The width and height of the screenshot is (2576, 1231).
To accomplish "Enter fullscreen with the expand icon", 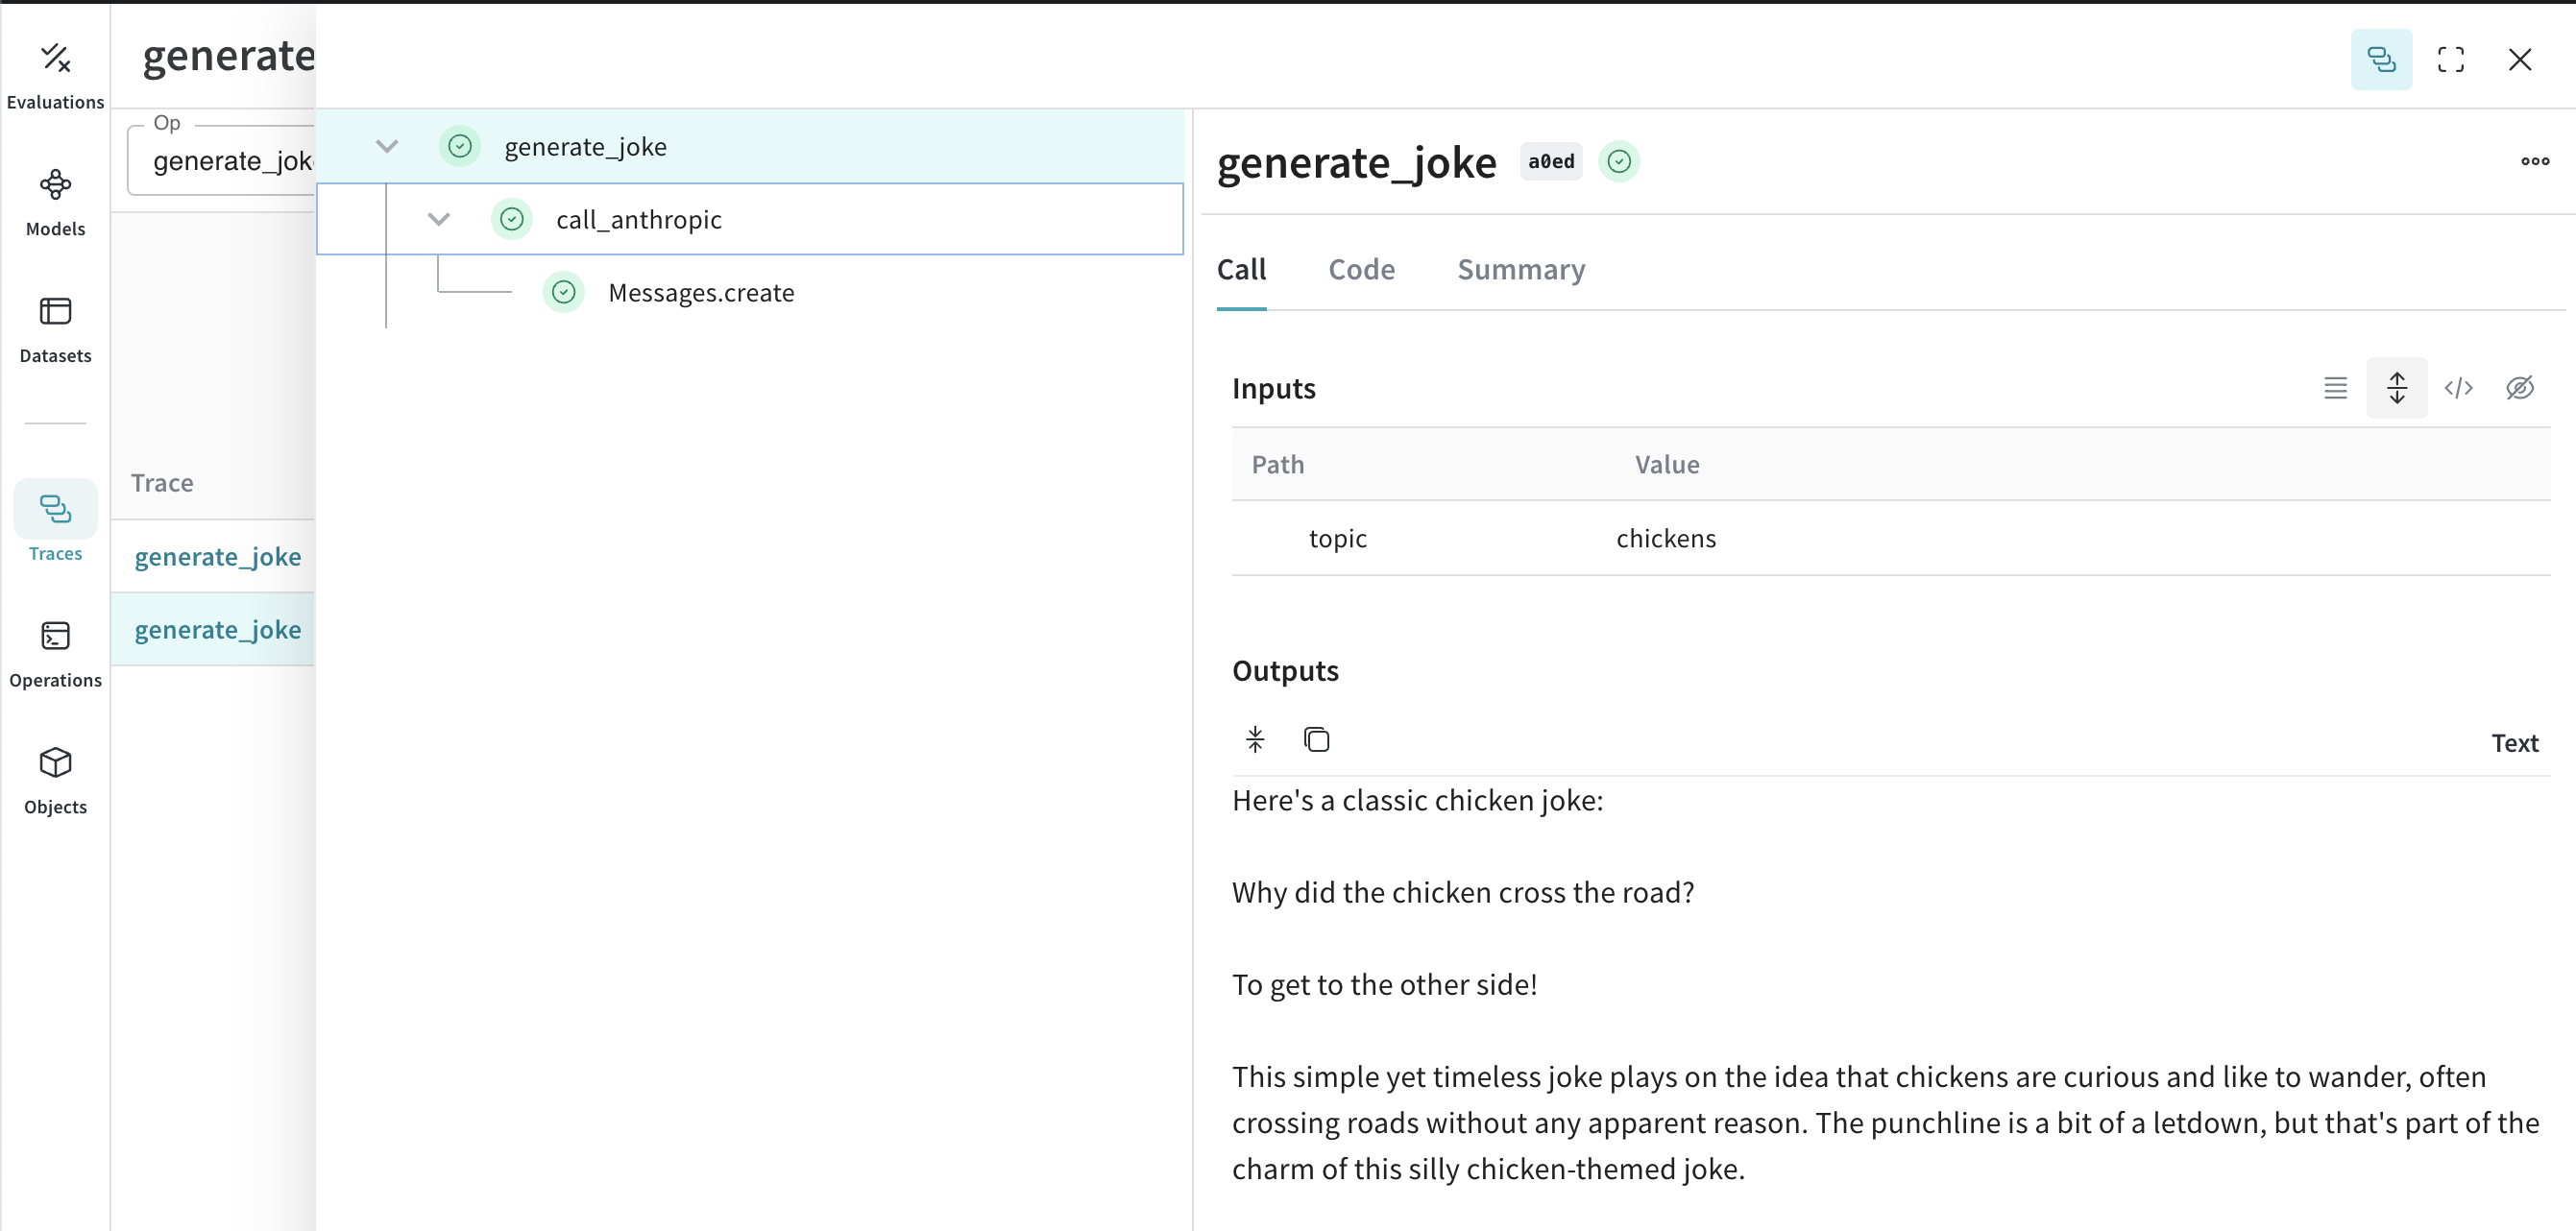I will tap(2450, 60).
